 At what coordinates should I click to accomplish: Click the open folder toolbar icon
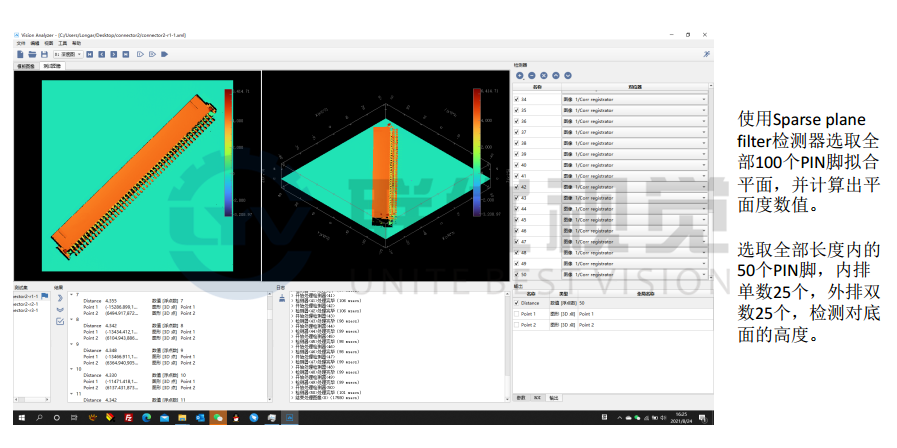(x=31, y=54)
